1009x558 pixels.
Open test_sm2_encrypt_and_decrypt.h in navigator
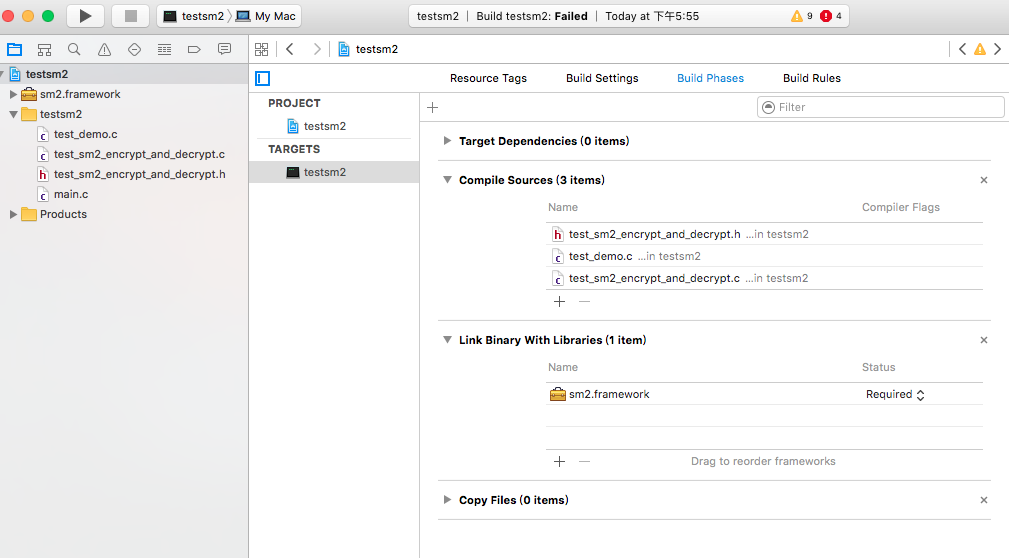point(139,174)
